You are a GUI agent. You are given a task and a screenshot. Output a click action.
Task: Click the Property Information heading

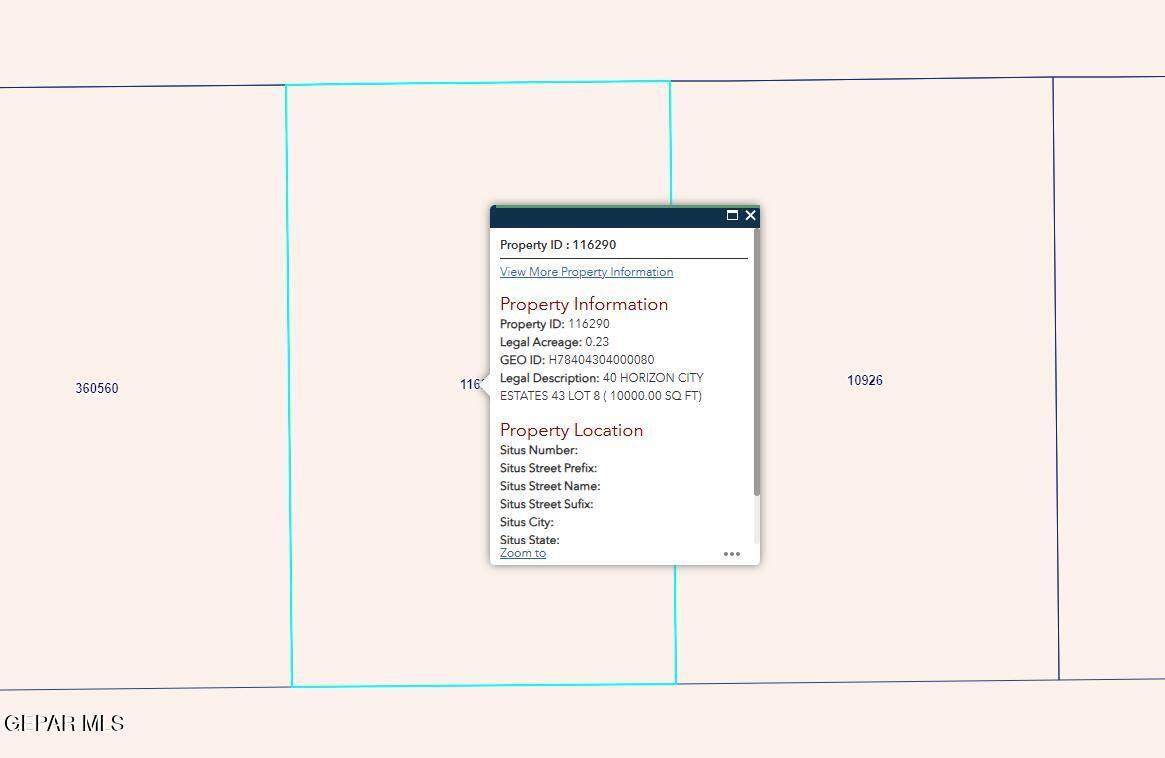584,304
